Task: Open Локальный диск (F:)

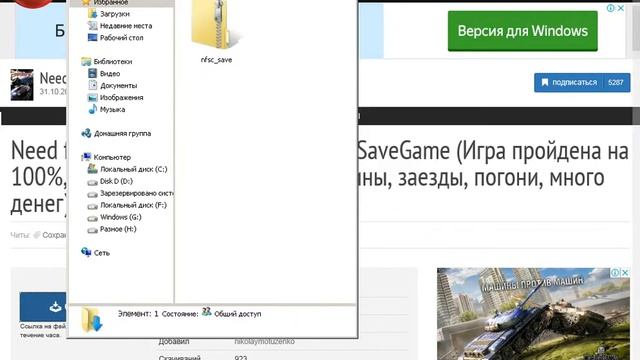Action: (133, 205)
